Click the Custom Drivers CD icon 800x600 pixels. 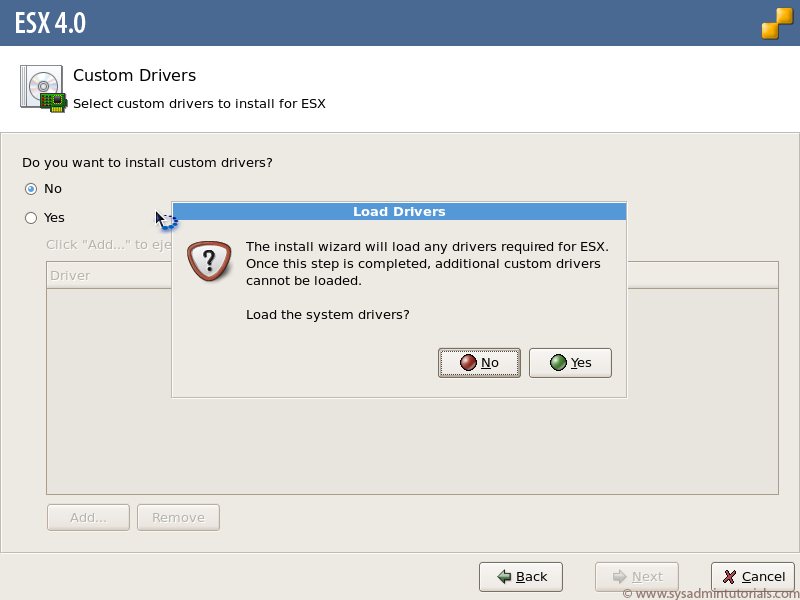41,88
